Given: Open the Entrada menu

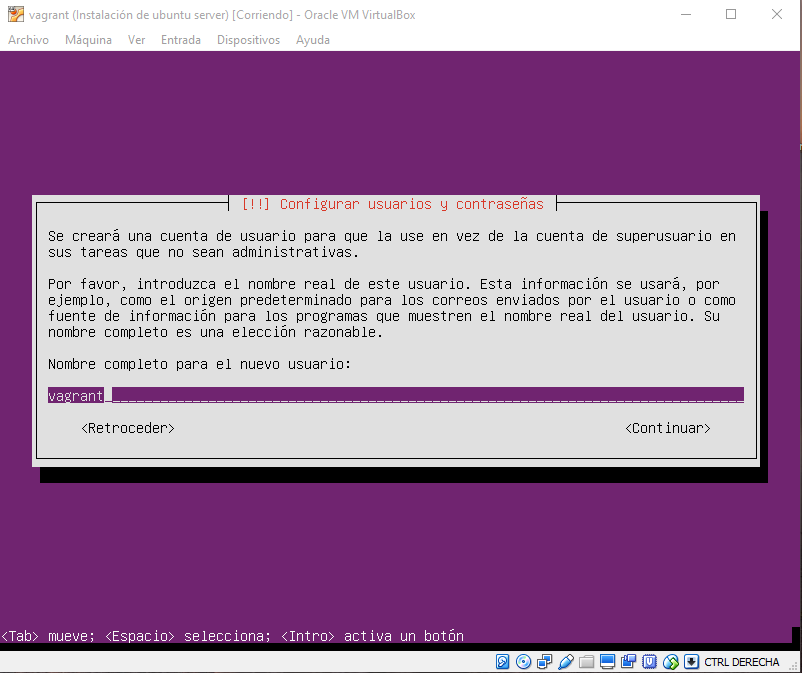Looking at the screenshot, I should (181, 40).
